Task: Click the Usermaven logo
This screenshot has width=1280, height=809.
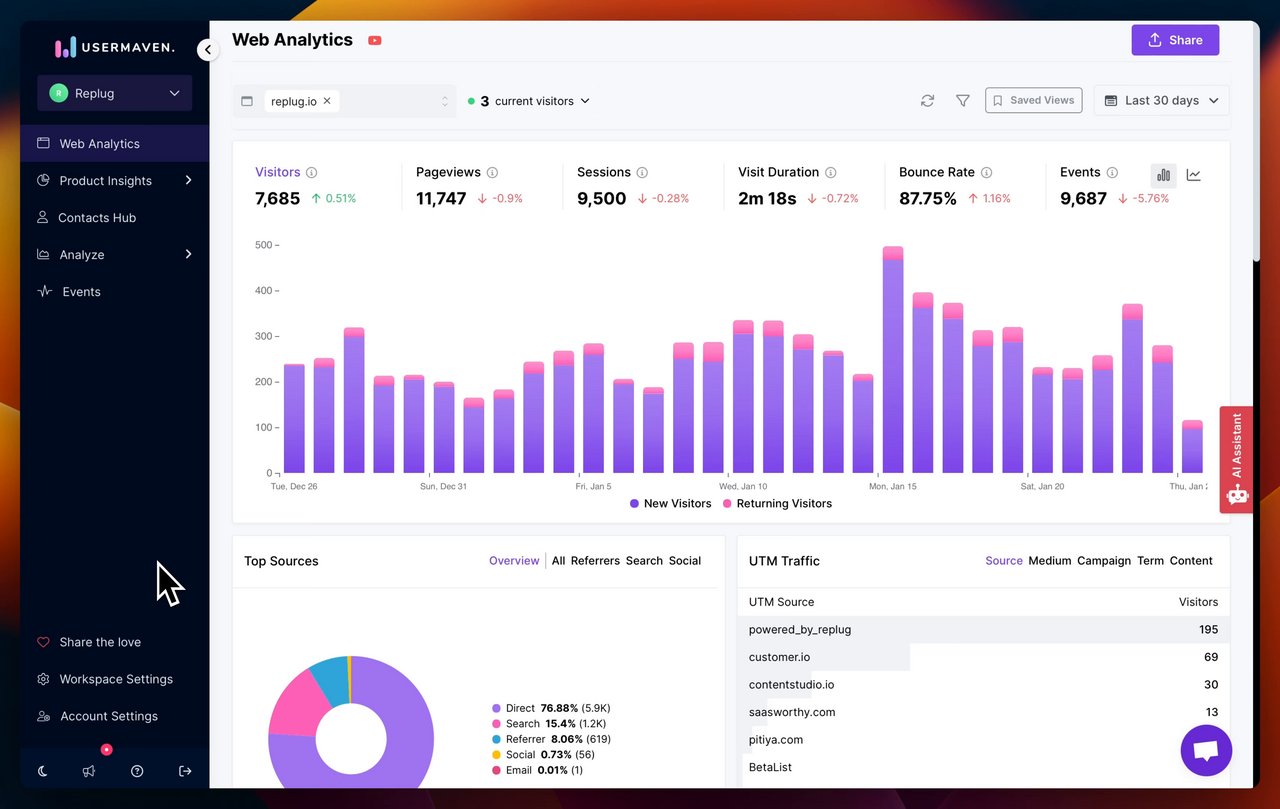Action: pyautogui.click(x=114, y=47)
